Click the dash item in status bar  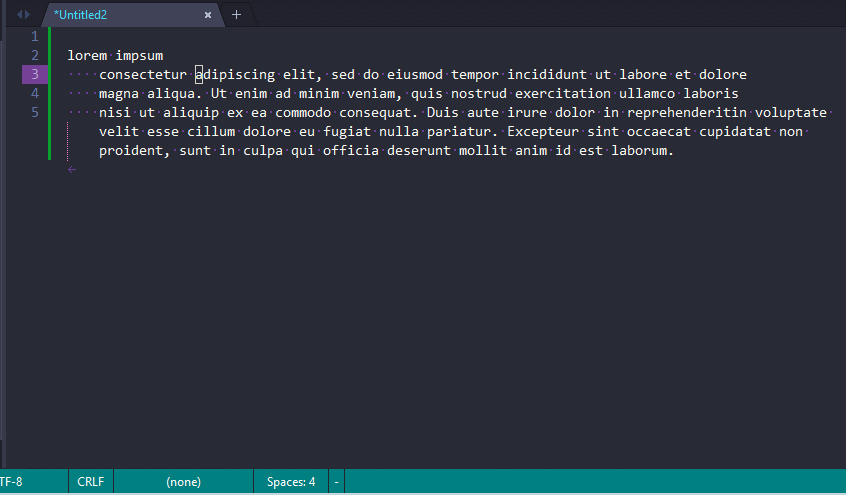[x=337, y=482]
